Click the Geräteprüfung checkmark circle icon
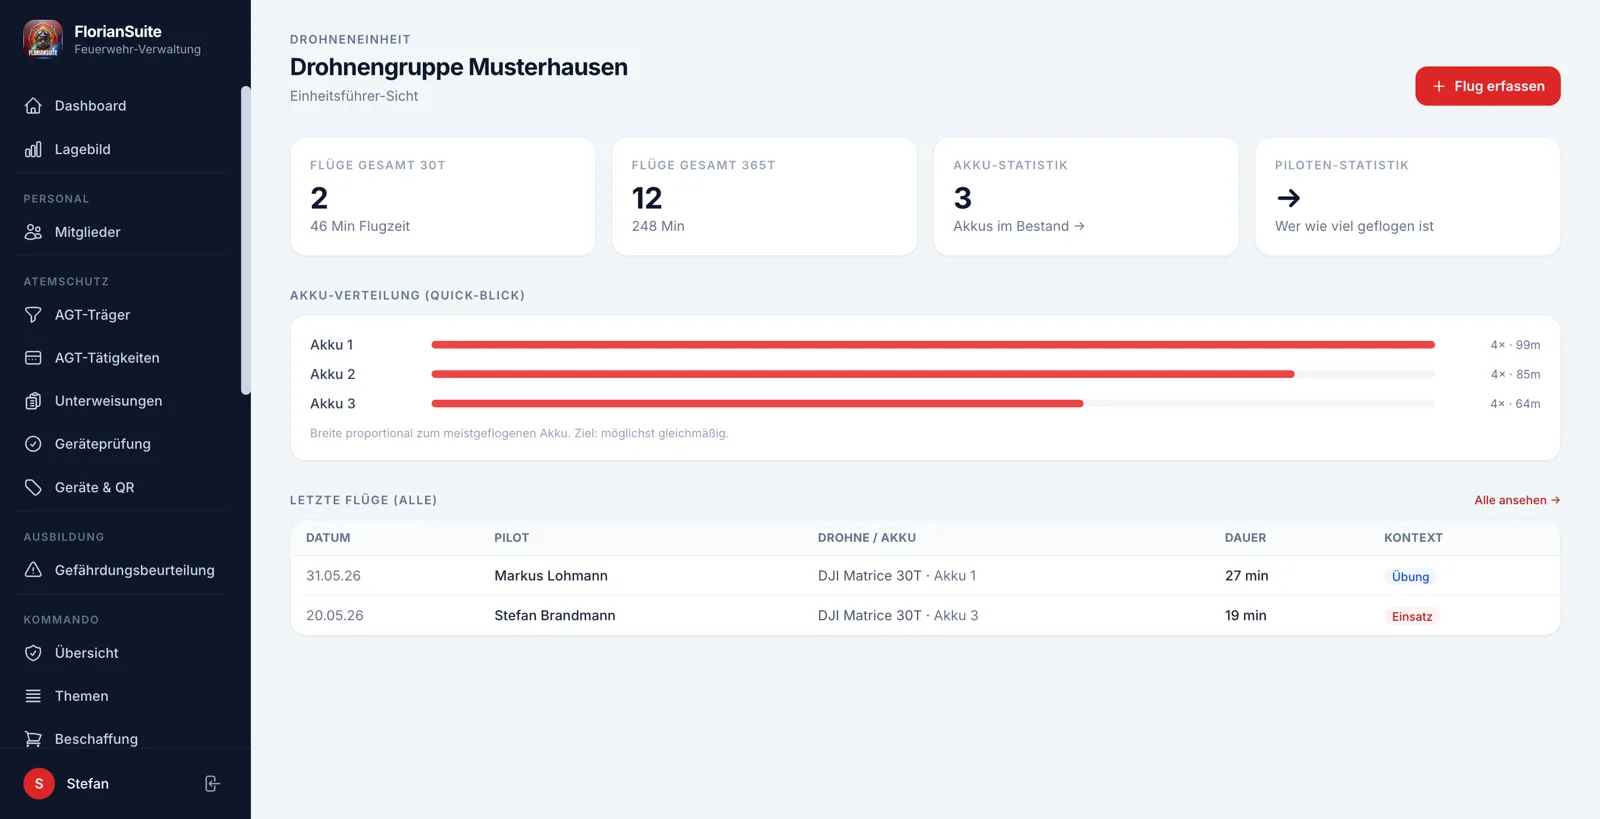 (33, 444)
